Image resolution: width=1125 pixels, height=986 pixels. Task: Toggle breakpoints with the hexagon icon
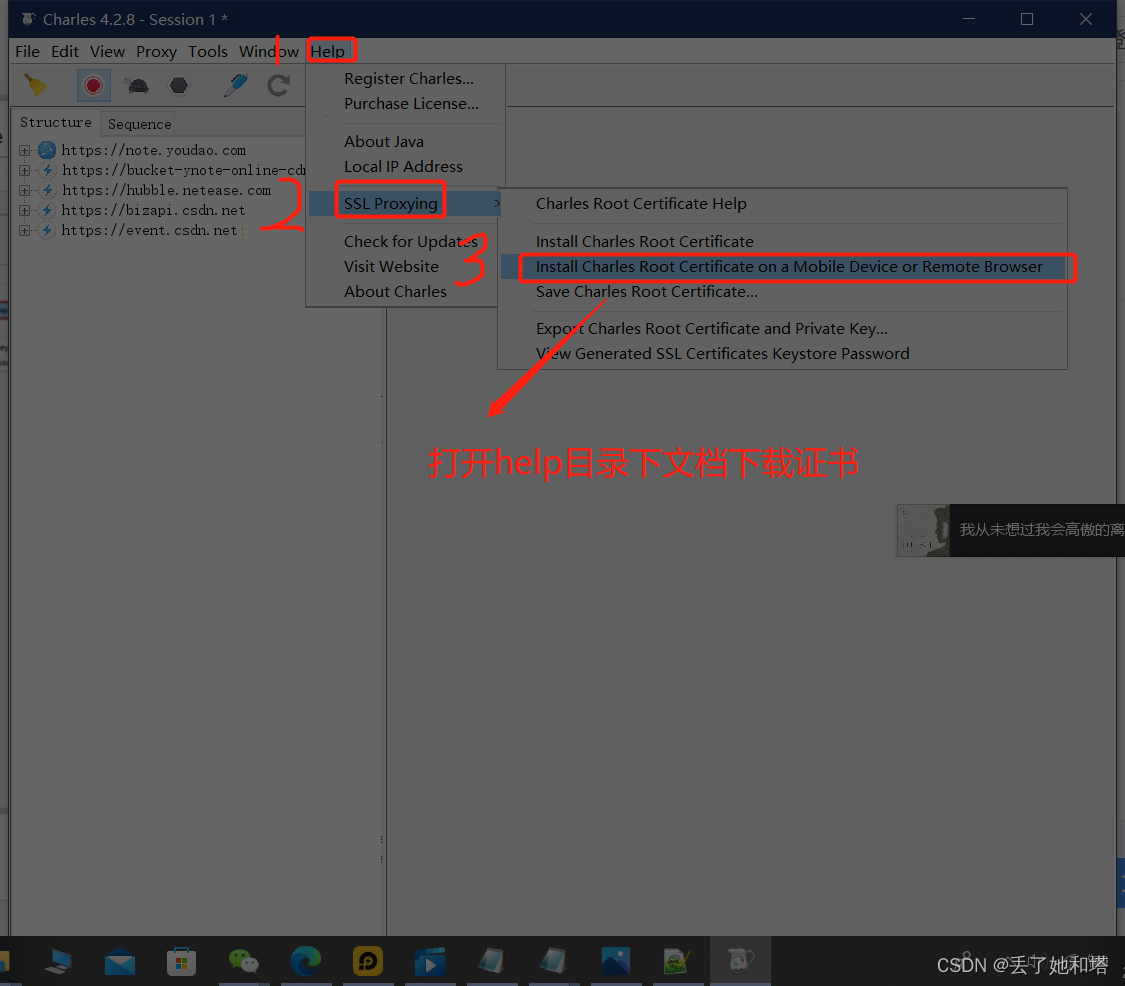click(x=179, y=85)
